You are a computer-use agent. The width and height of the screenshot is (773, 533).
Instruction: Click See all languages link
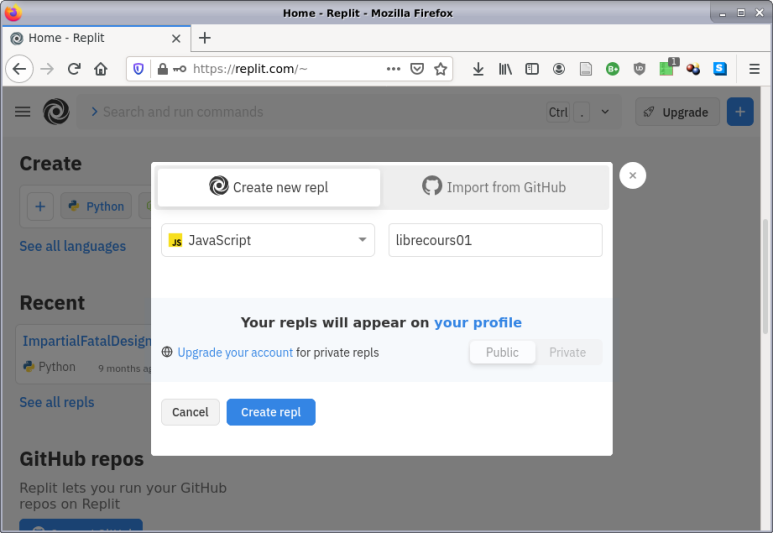point(72,246)
